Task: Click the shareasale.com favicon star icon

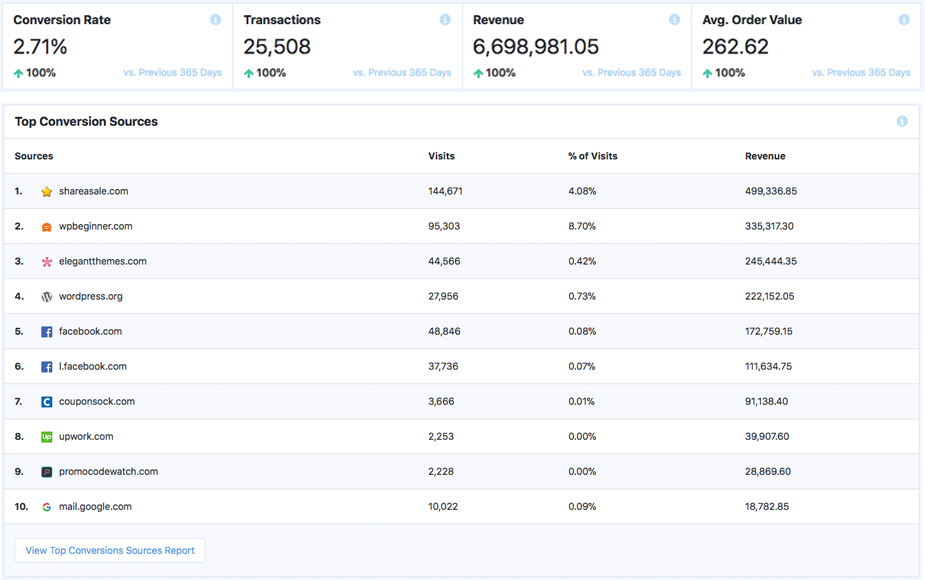Action: 46,191
